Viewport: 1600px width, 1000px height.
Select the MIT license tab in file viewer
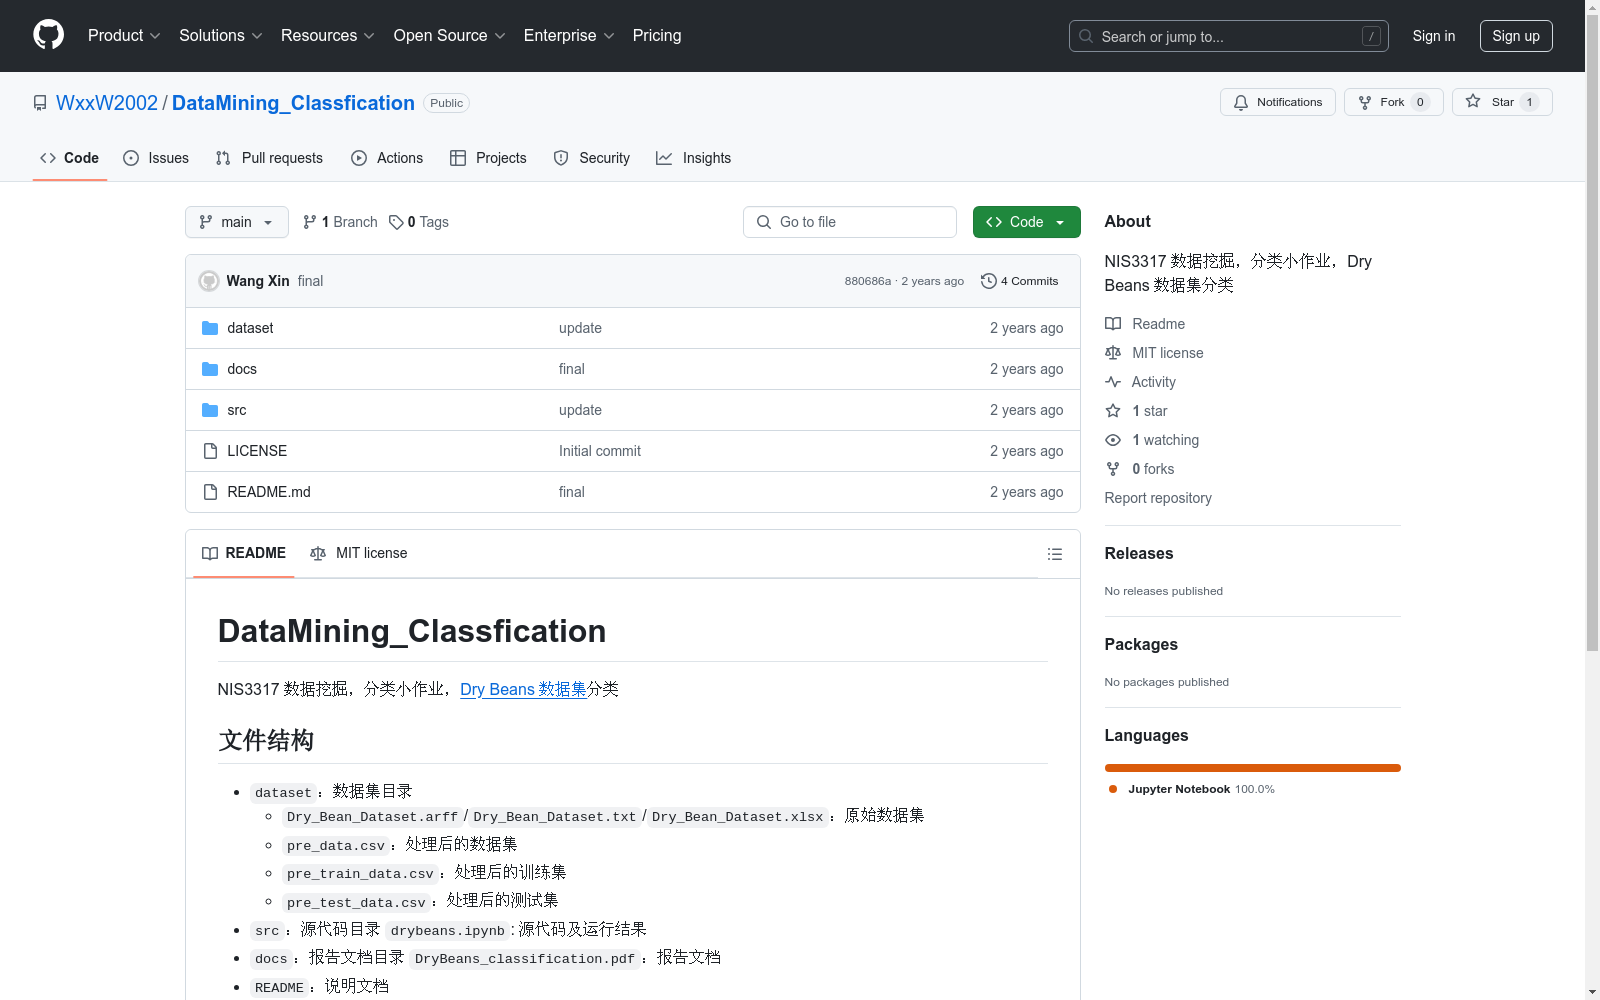pos(359,553)
